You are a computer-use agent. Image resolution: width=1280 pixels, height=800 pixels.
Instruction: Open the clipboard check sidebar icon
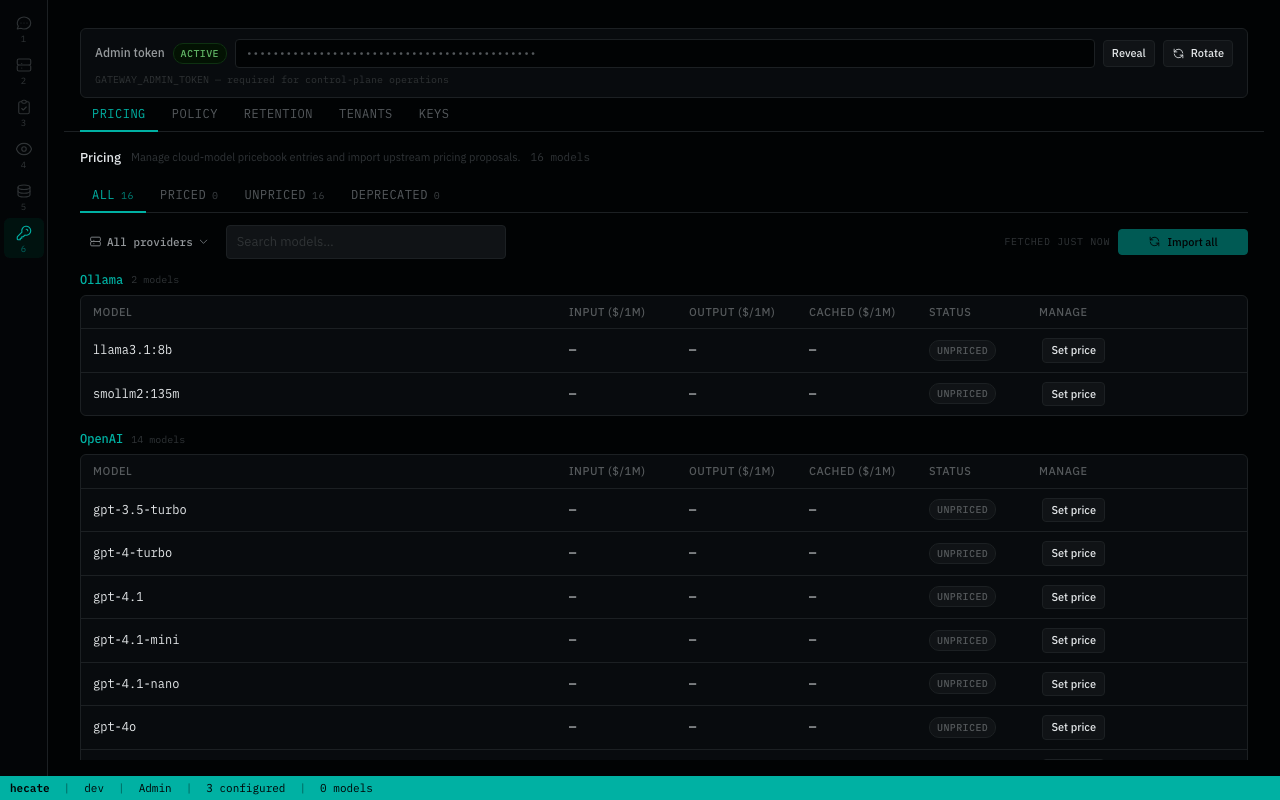(x=24, y=112)
